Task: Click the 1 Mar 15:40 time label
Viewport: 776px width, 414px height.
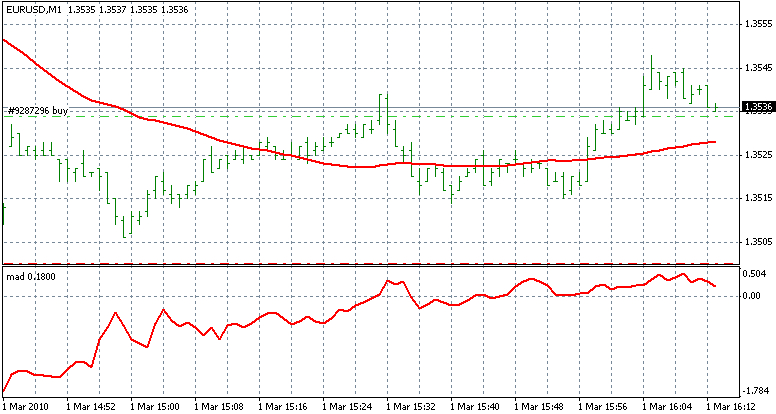Action: pyautogui.click(x=475, y=407)
